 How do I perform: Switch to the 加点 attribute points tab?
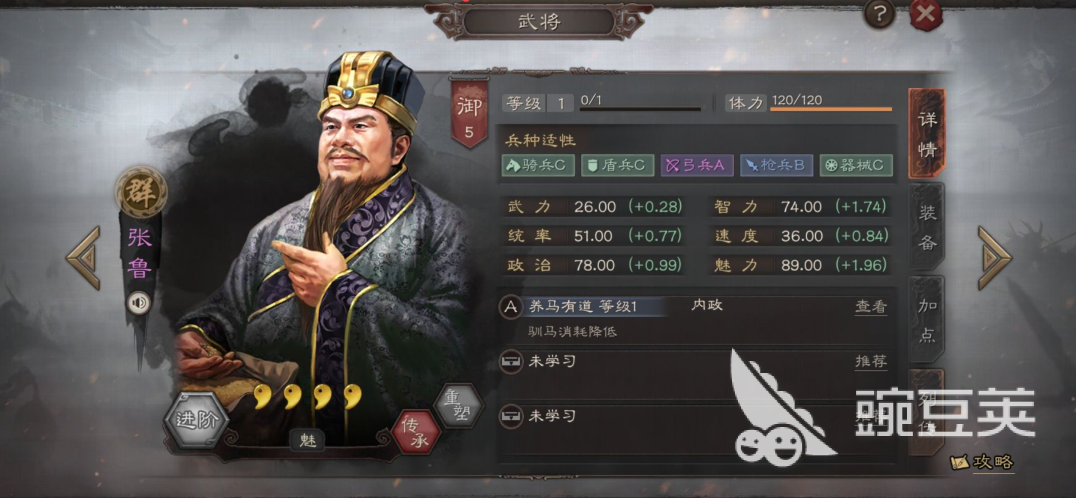[x=926, y=320]
